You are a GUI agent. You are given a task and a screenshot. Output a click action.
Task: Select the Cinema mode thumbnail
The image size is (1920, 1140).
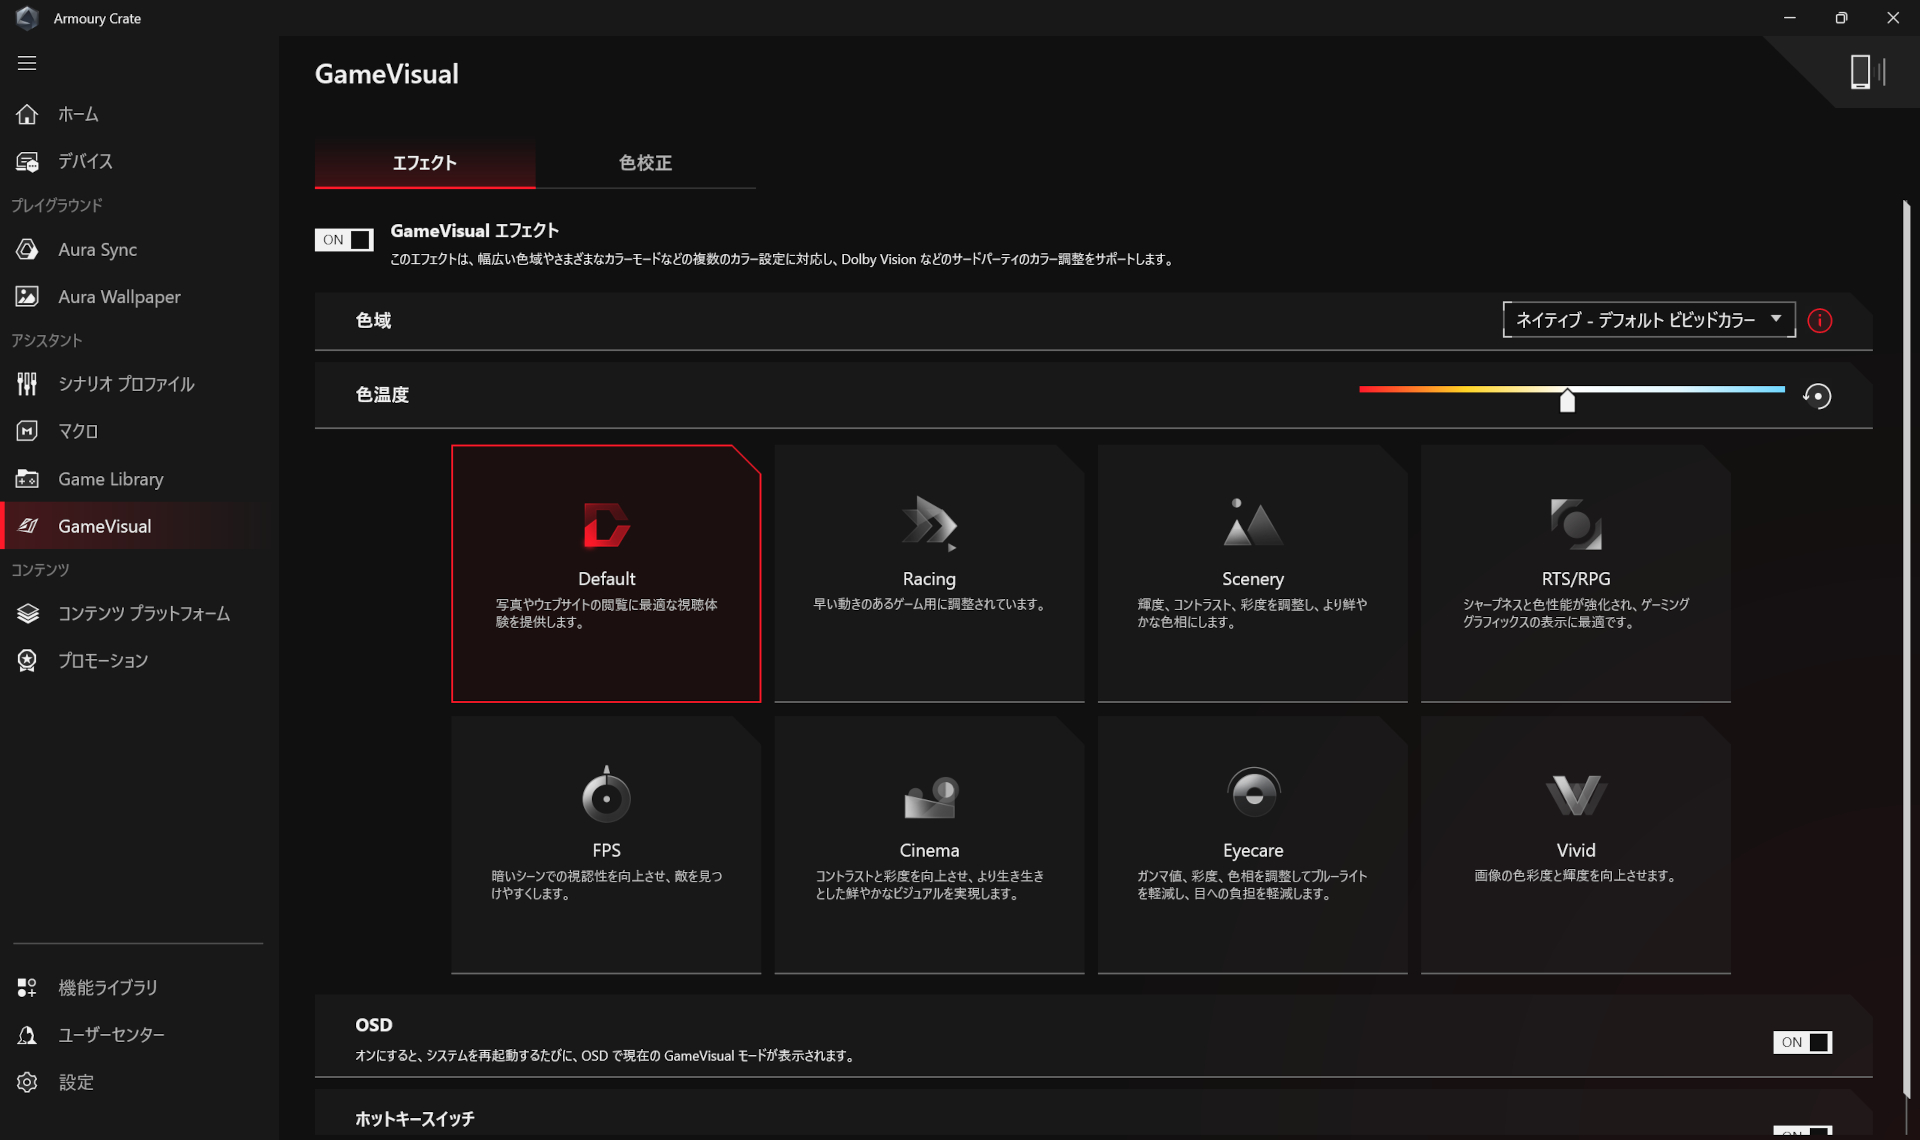928,845
